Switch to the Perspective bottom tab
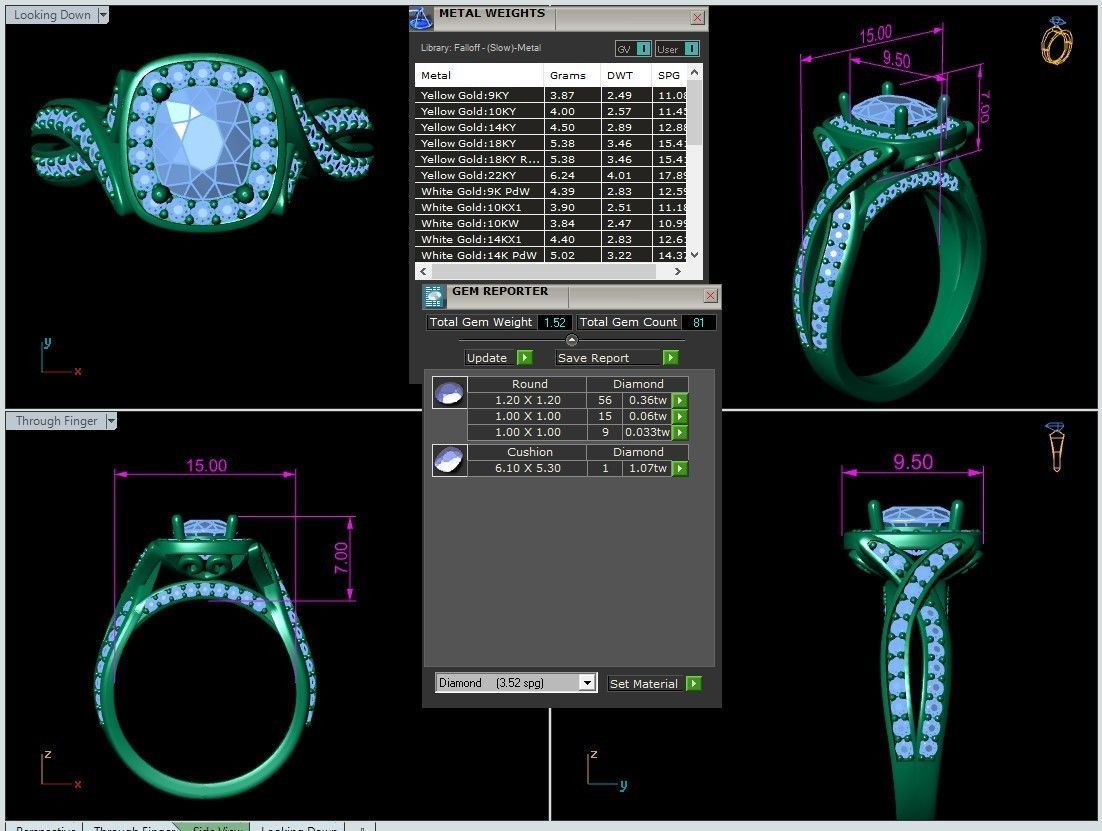Screen dimensions: 1102x831 pos(45,827)
